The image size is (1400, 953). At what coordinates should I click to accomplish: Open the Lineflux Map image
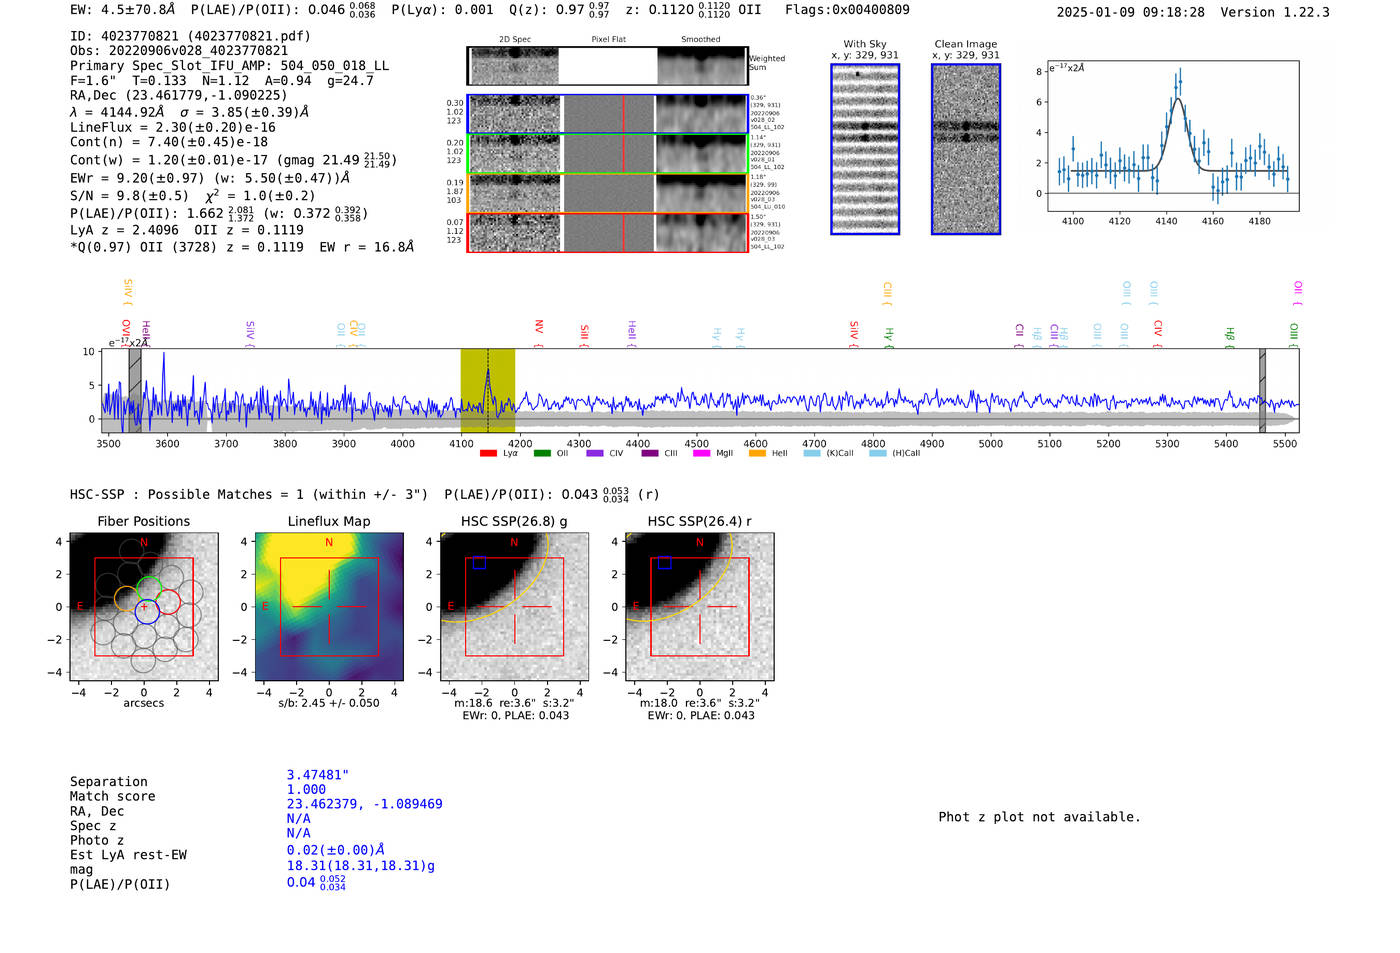click(x=329, y=607)
